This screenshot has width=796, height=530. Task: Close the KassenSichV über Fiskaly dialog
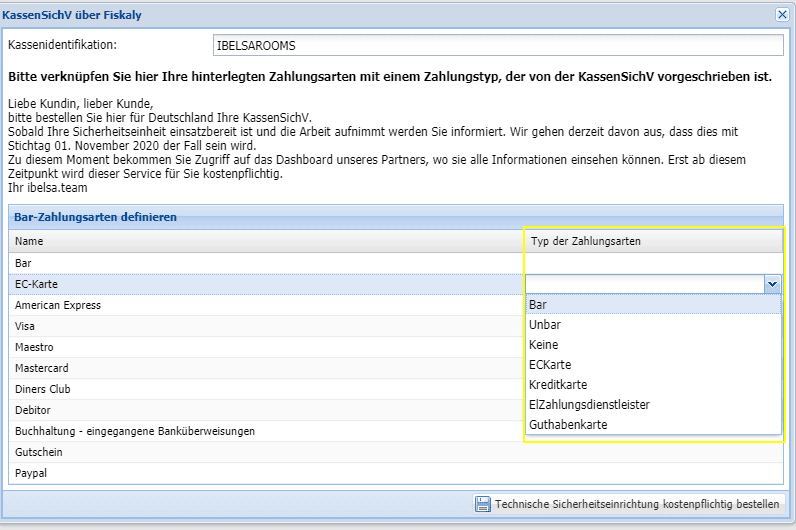pyautogui.click(x=782, y=14)
